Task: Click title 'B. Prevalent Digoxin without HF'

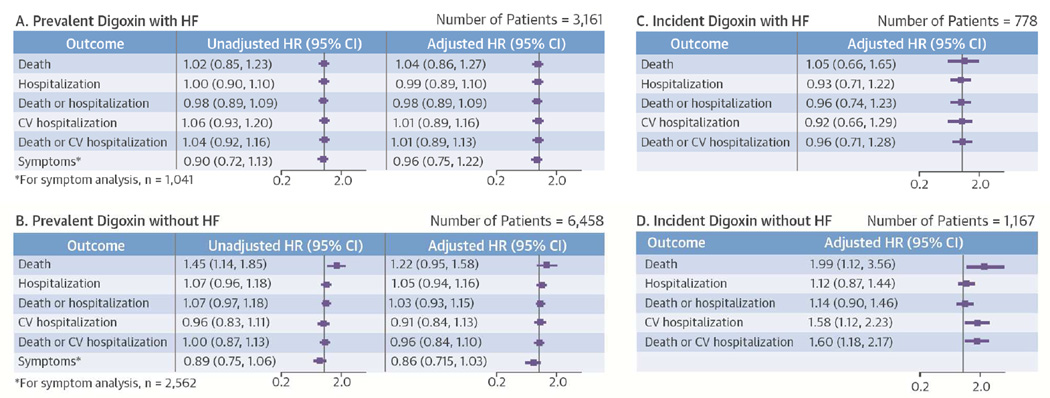Action: pyautogui.click(x=108, y=220)
